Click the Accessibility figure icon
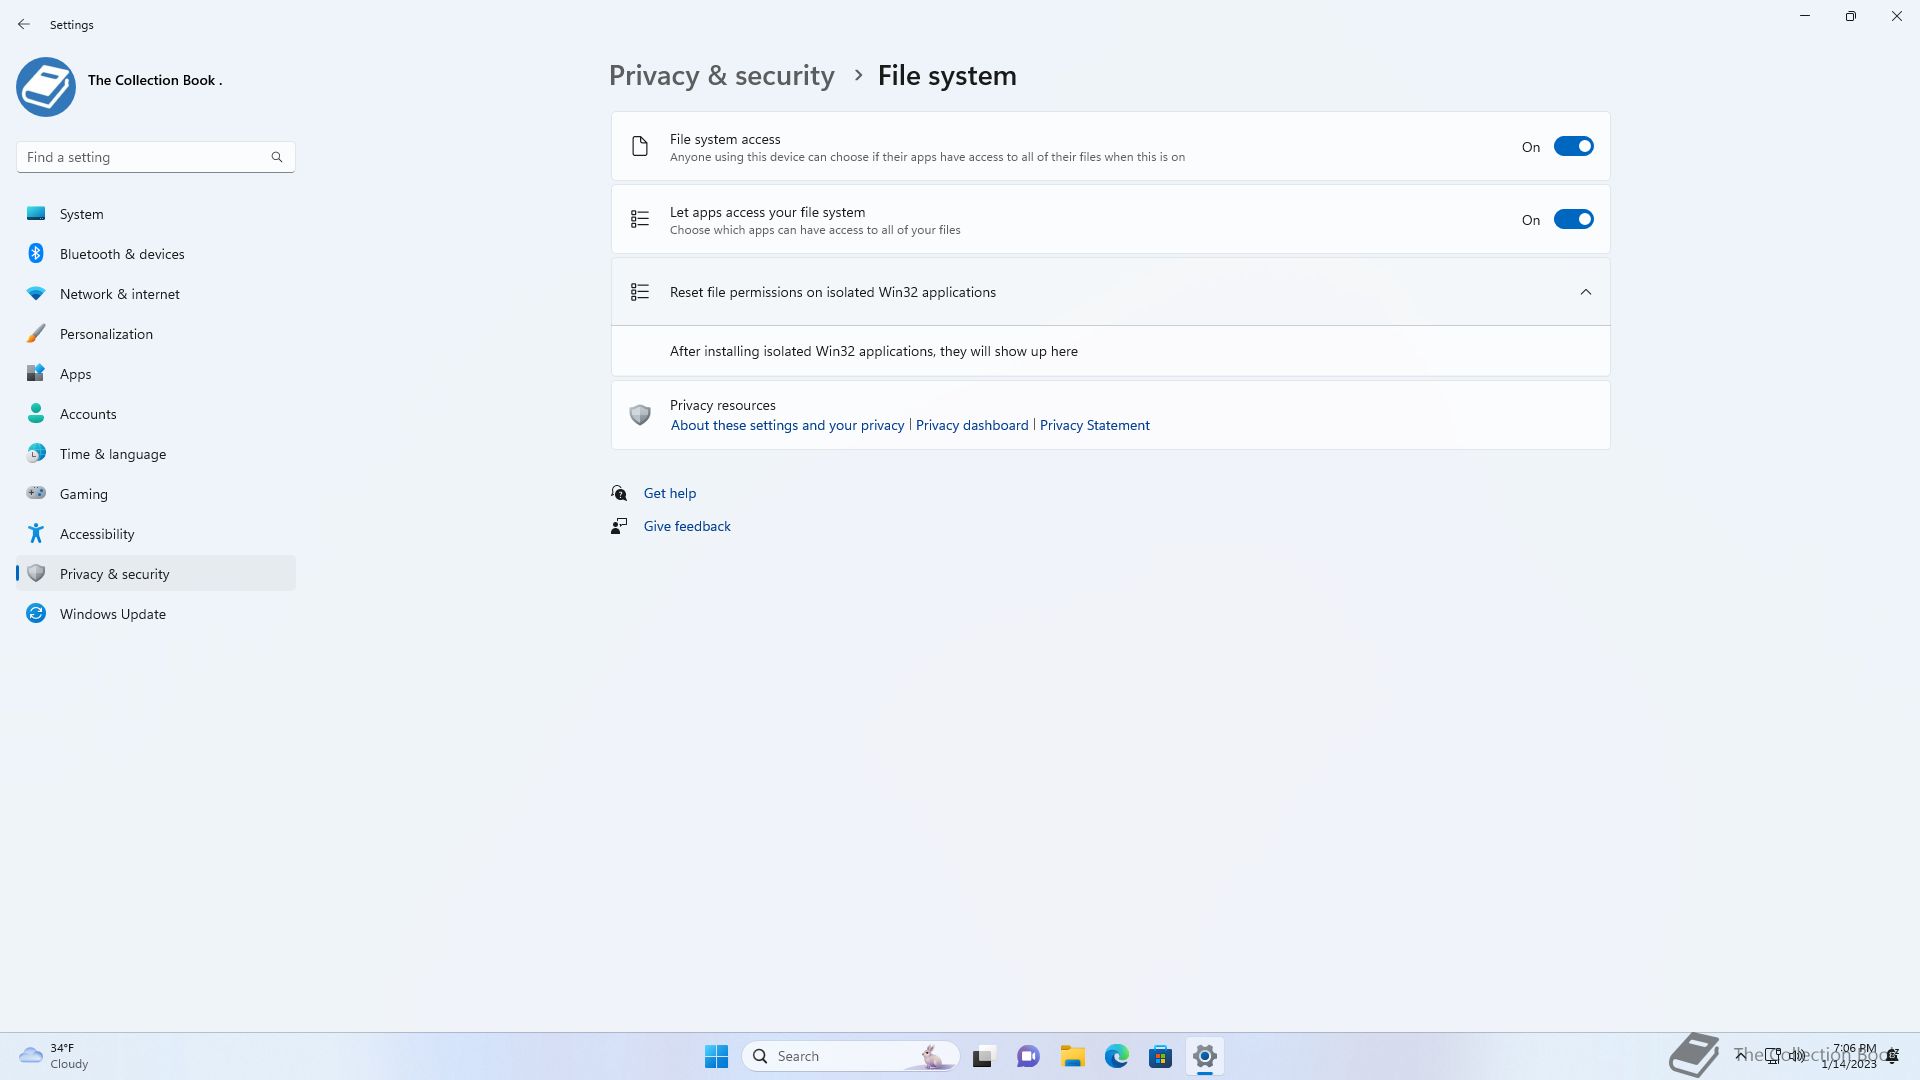 (x=36, y=533)
